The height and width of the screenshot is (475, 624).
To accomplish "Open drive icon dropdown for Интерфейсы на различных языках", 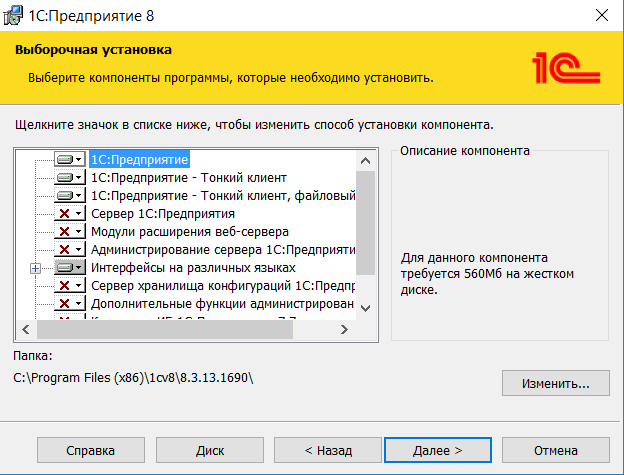I will [x=69, y=268].
